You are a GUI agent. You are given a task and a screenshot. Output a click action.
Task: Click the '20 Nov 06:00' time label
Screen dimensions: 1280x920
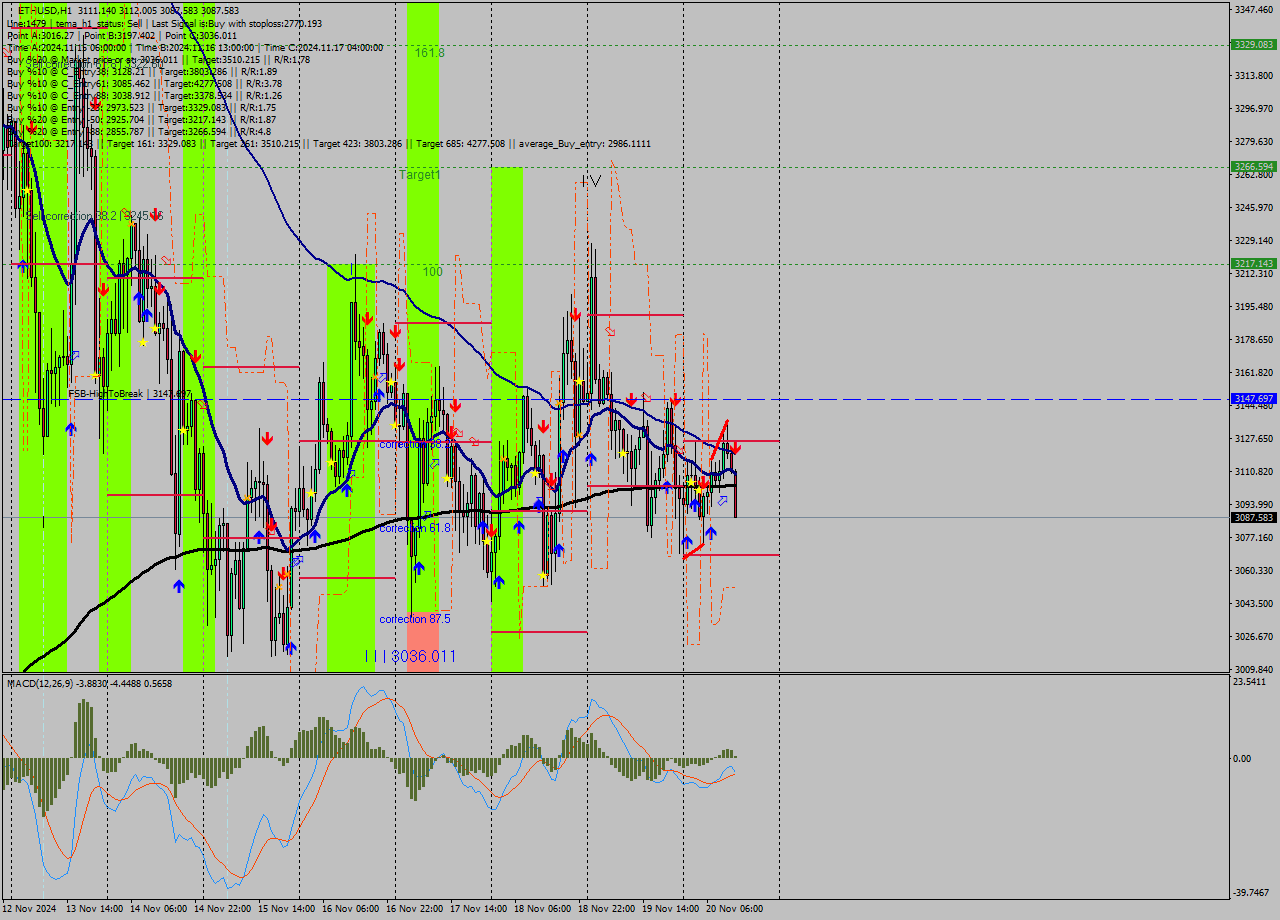point(735,909)
